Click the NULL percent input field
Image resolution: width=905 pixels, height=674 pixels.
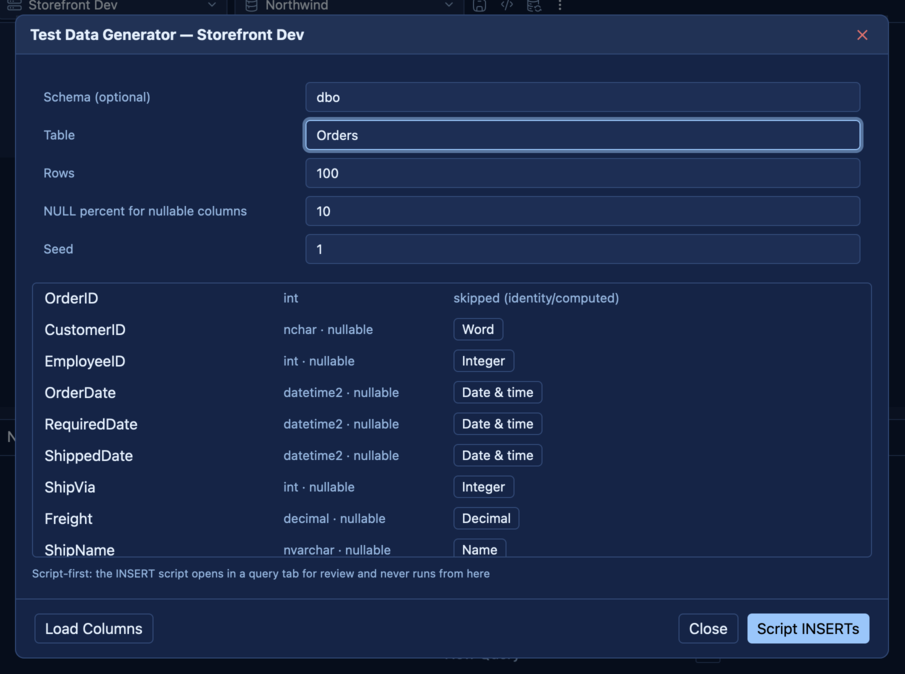pyautogui.click(x=582, y=211)
